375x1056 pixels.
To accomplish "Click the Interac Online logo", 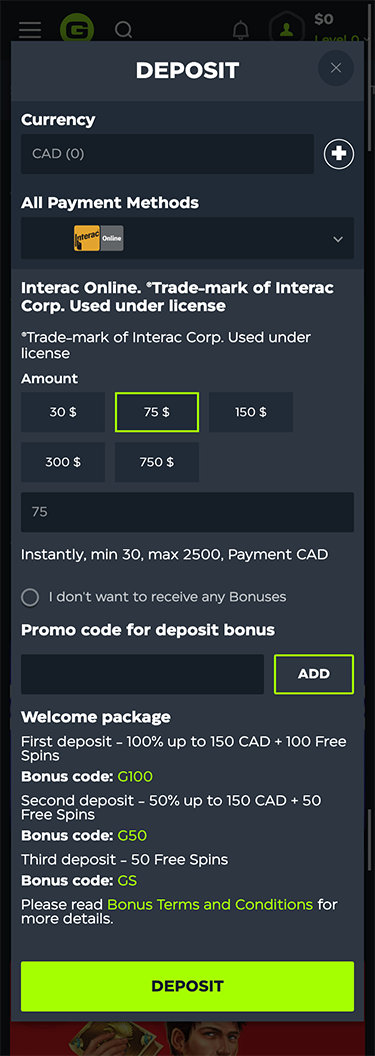I will point(98,238).
